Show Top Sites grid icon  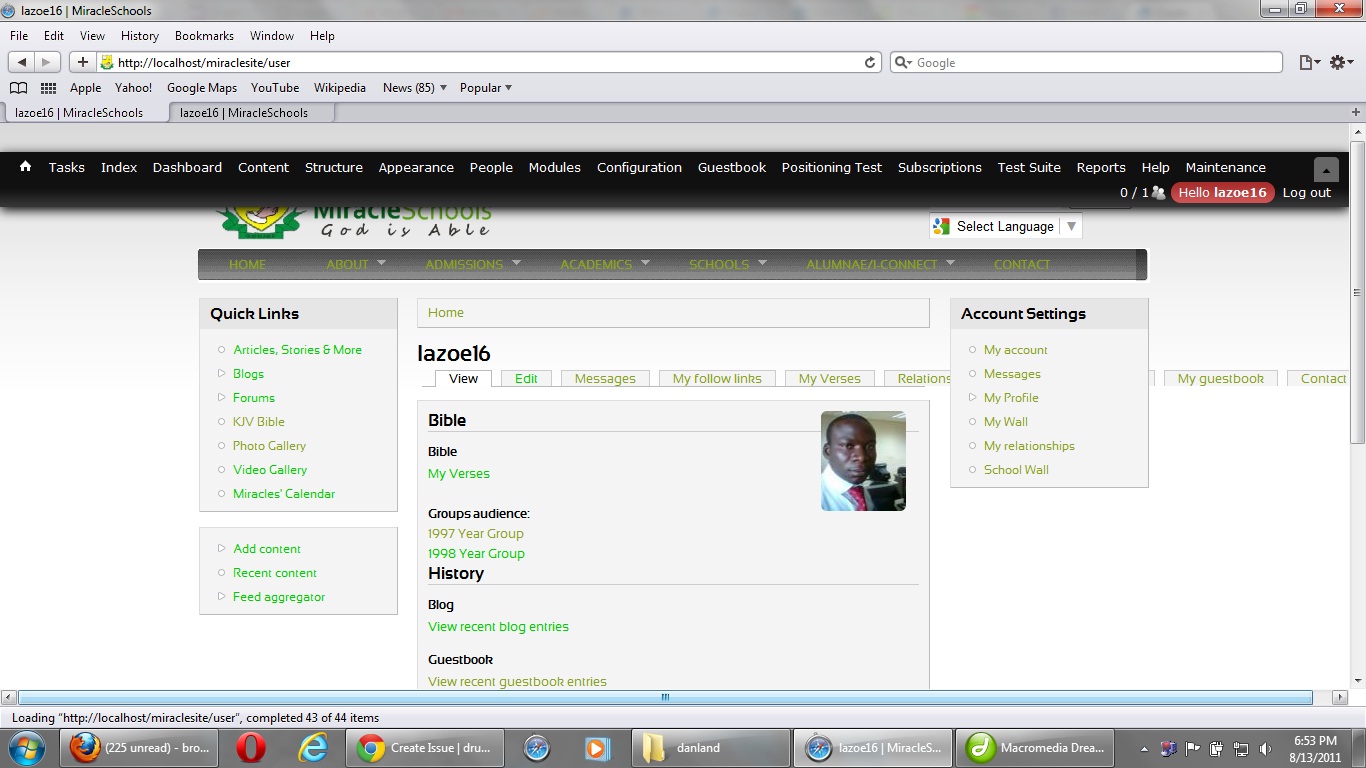point(48,88)
